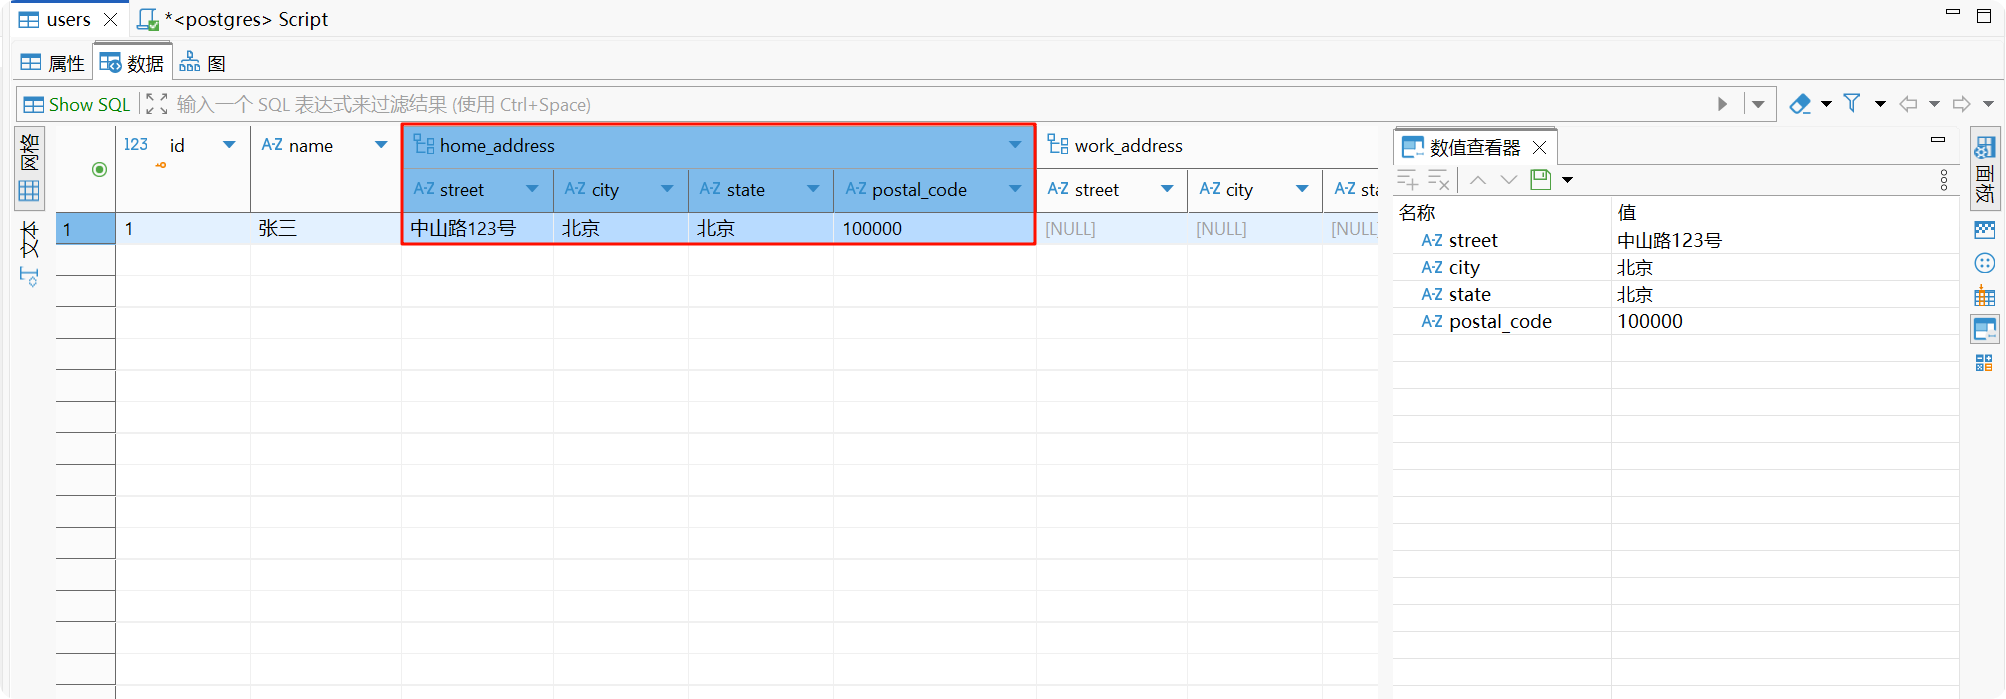Toggle the 网格 grid view mode
2006x699 pixels.
tap(29, 169)
